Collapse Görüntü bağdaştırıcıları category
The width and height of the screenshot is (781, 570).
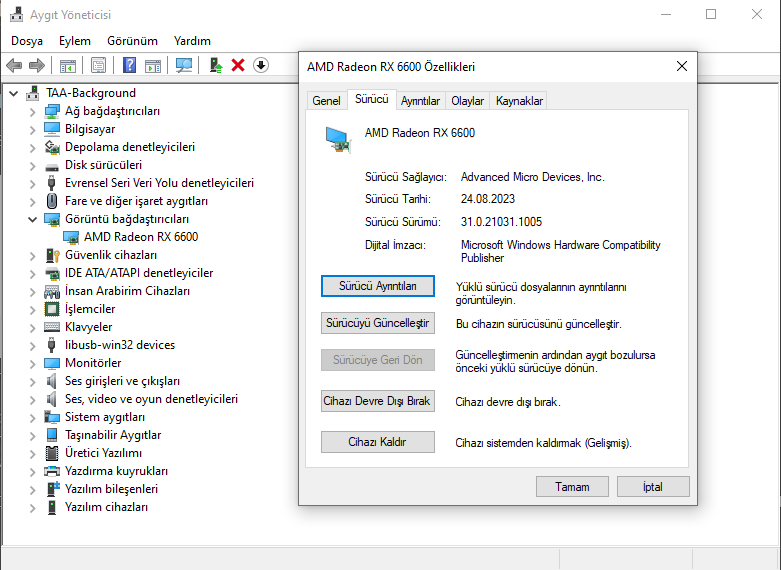[x=32, y=219]
